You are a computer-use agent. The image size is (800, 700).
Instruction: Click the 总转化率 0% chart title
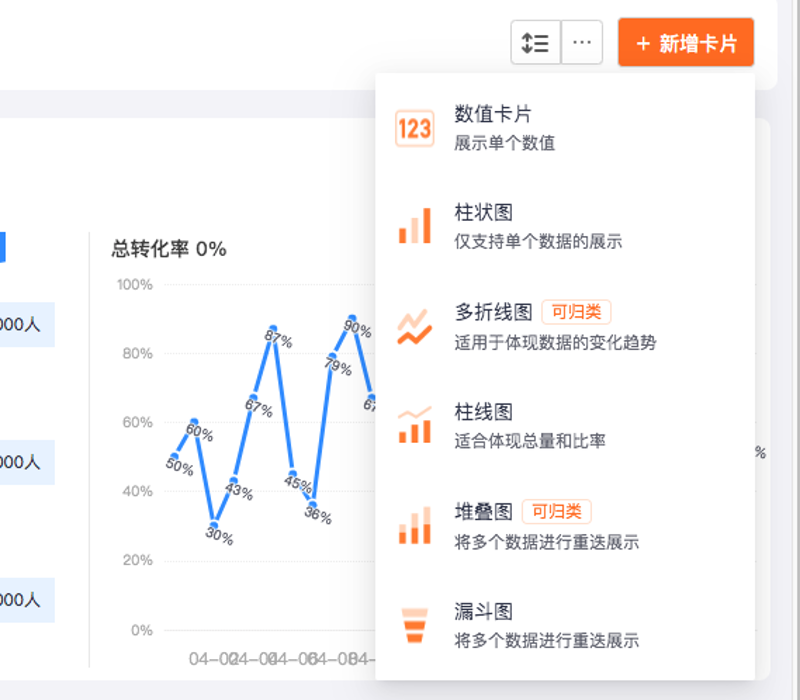click(x=169, y=249)
